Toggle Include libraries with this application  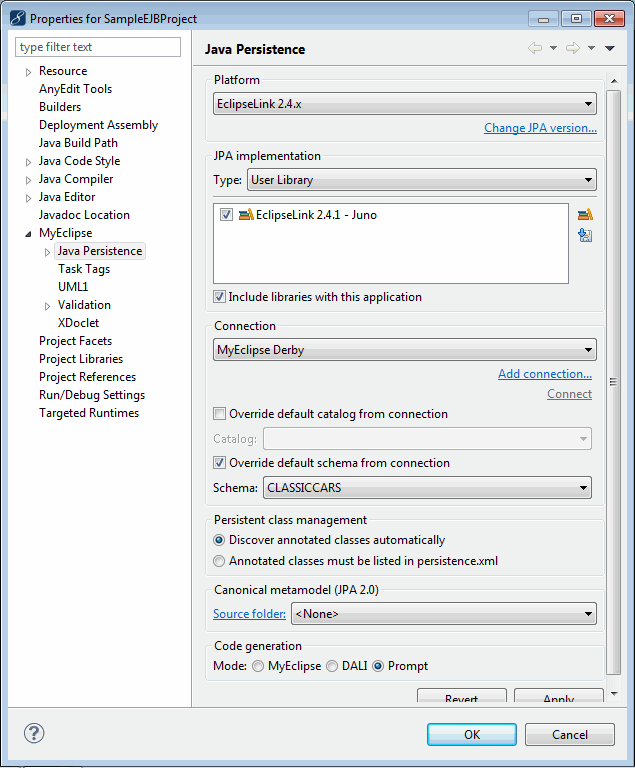point(220,297)
